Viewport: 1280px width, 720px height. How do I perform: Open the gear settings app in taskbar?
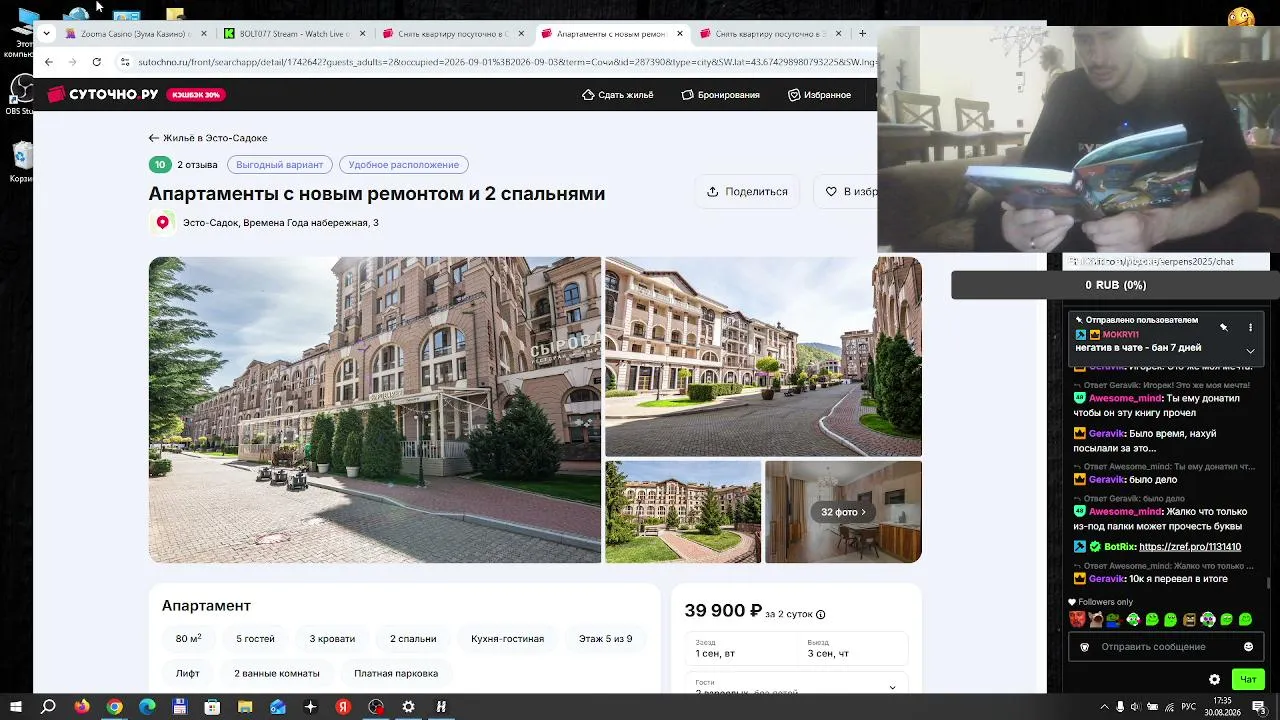tap(408, 707)
